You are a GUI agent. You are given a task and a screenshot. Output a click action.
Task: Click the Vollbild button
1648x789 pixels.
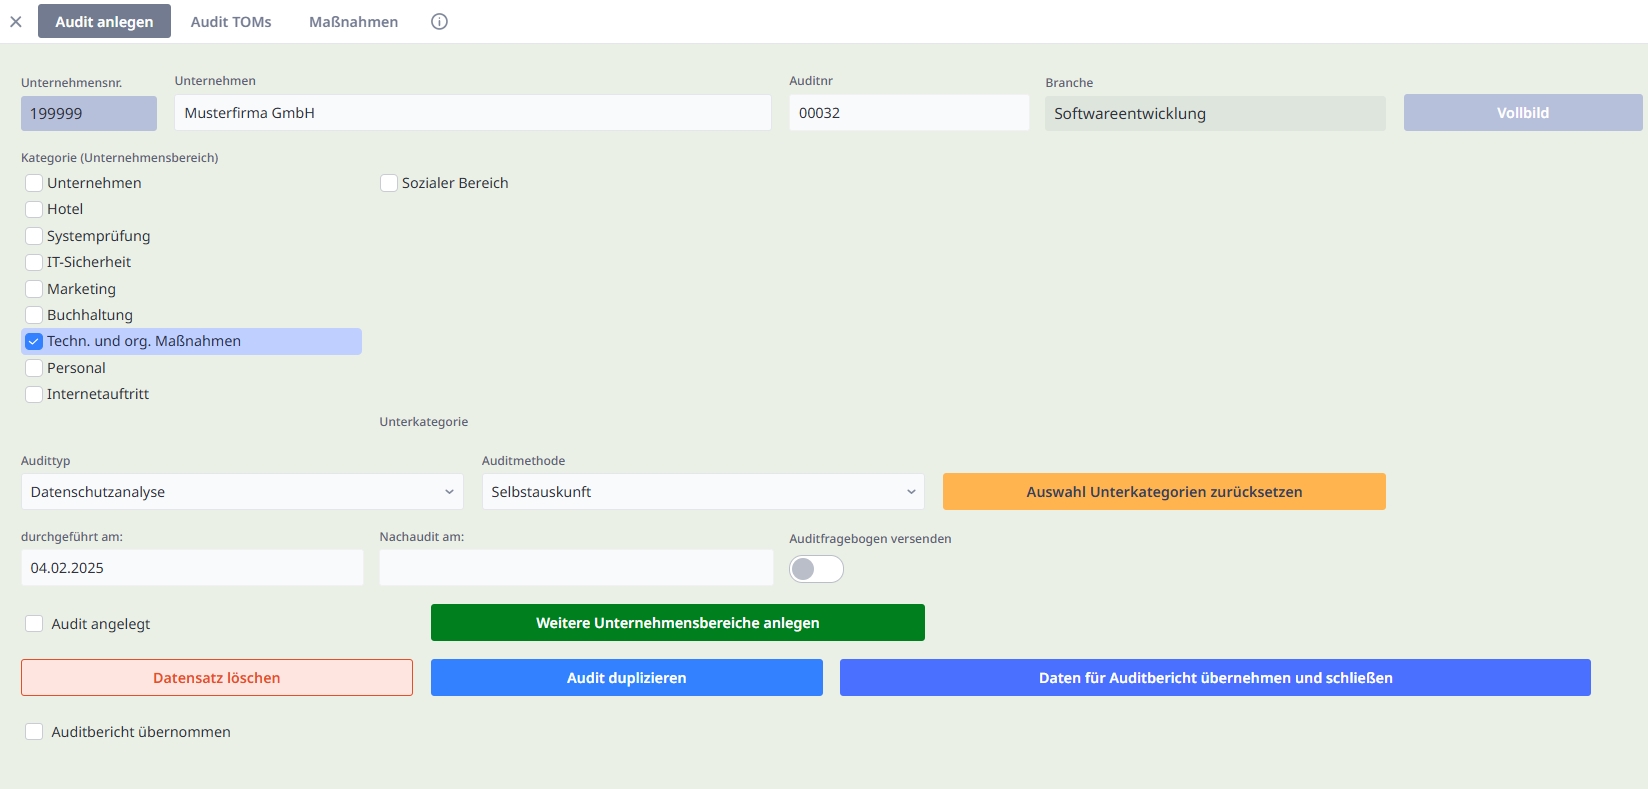(x=1523, y=113)
